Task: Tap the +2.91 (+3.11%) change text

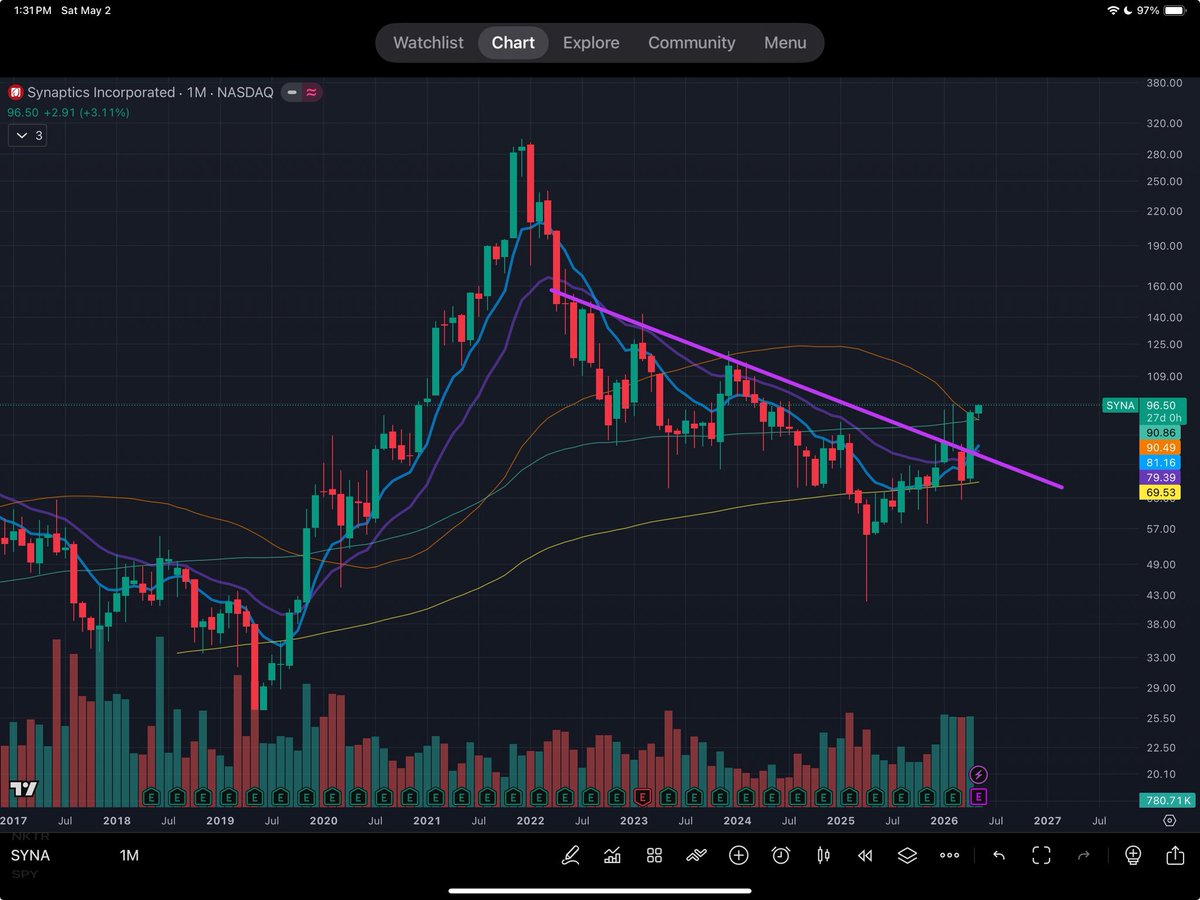Action: (x=89, y=113)
